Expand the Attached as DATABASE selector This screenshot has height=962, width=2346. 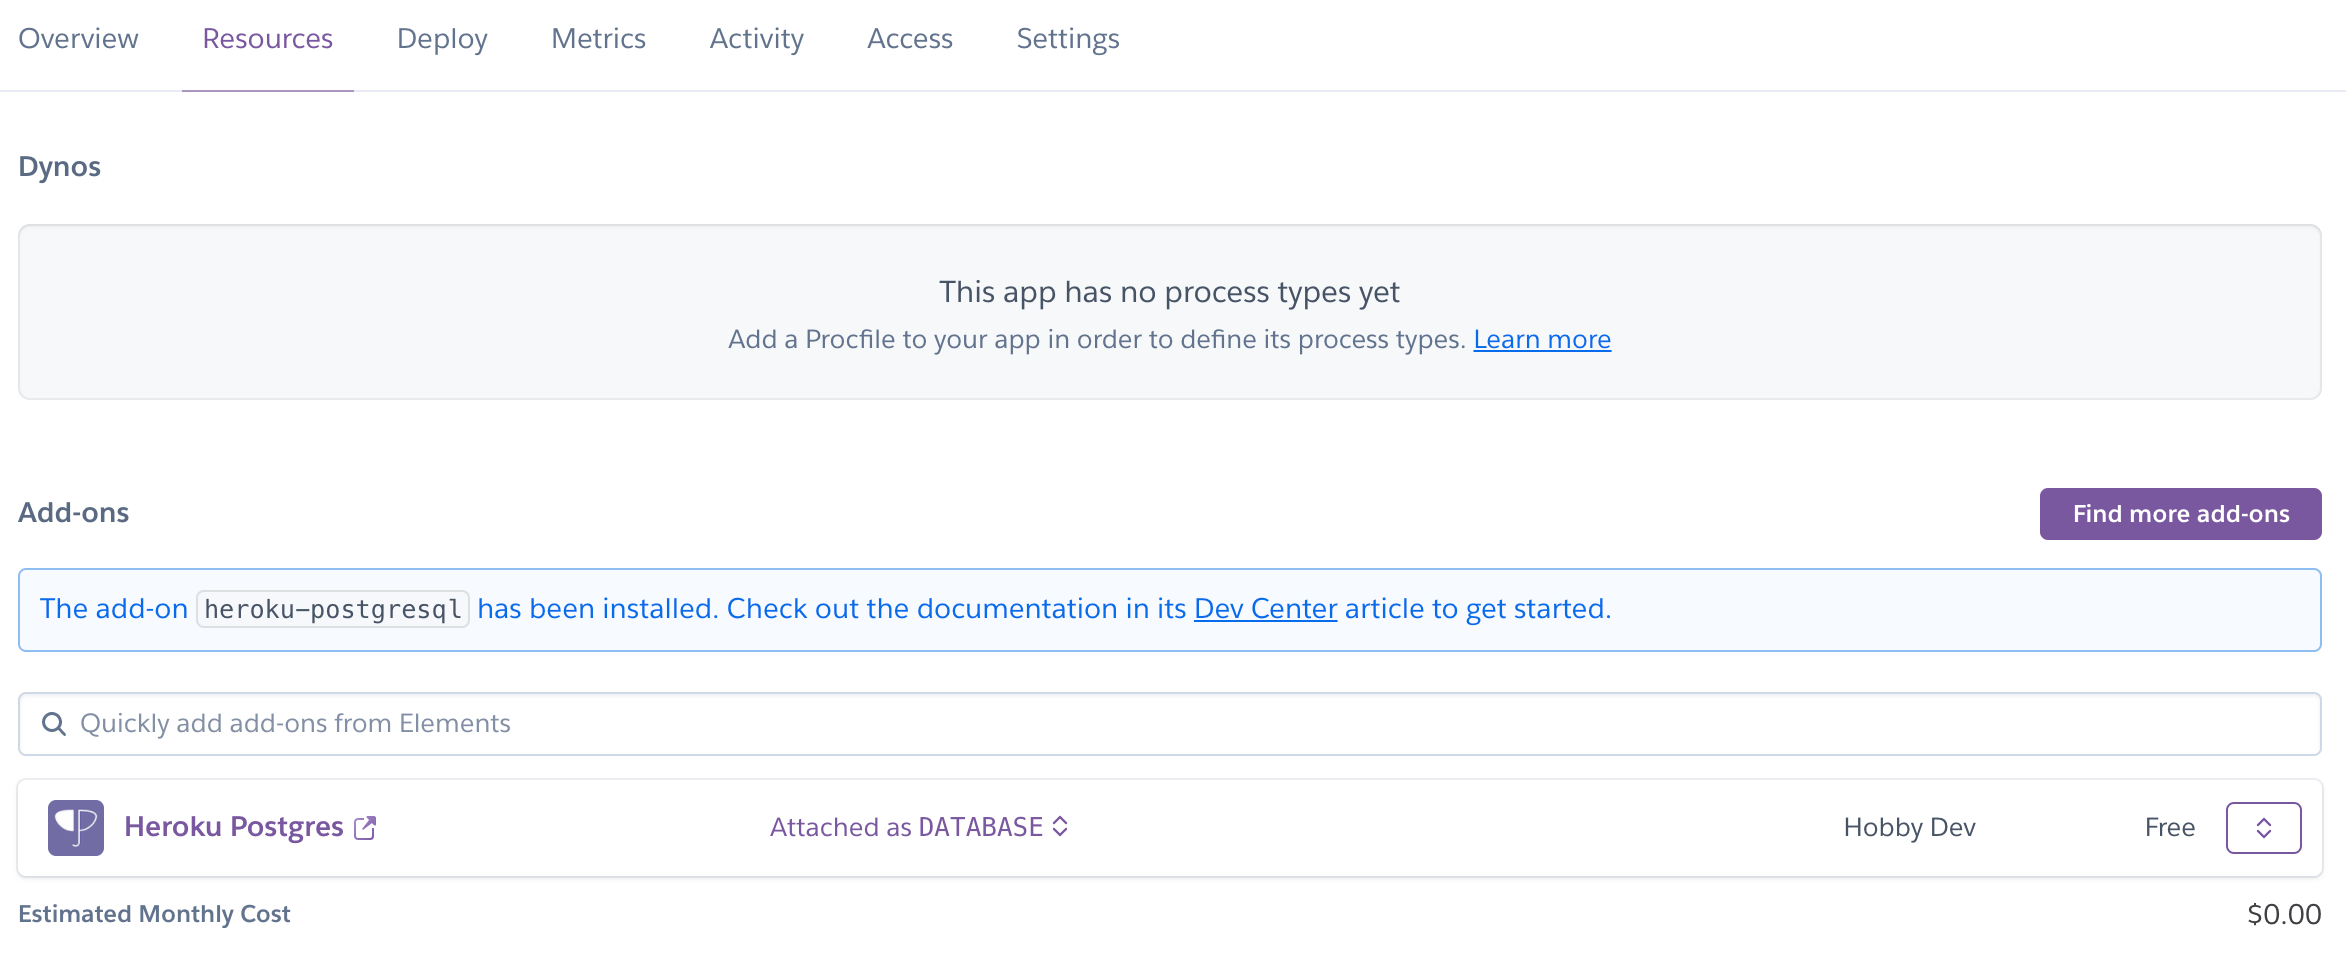(919, 827)
